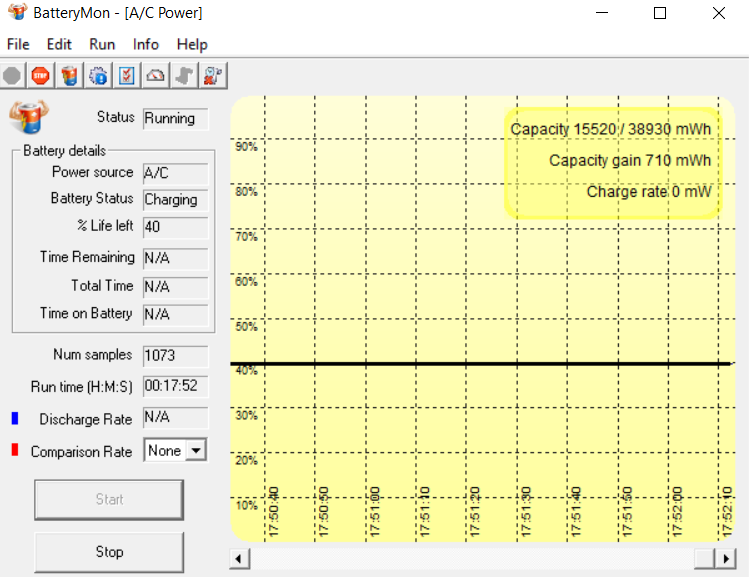Click the Capacity 15520 / 38930 mWh text
The height and width of the screenshot is (577, 749).
[610, 129]
